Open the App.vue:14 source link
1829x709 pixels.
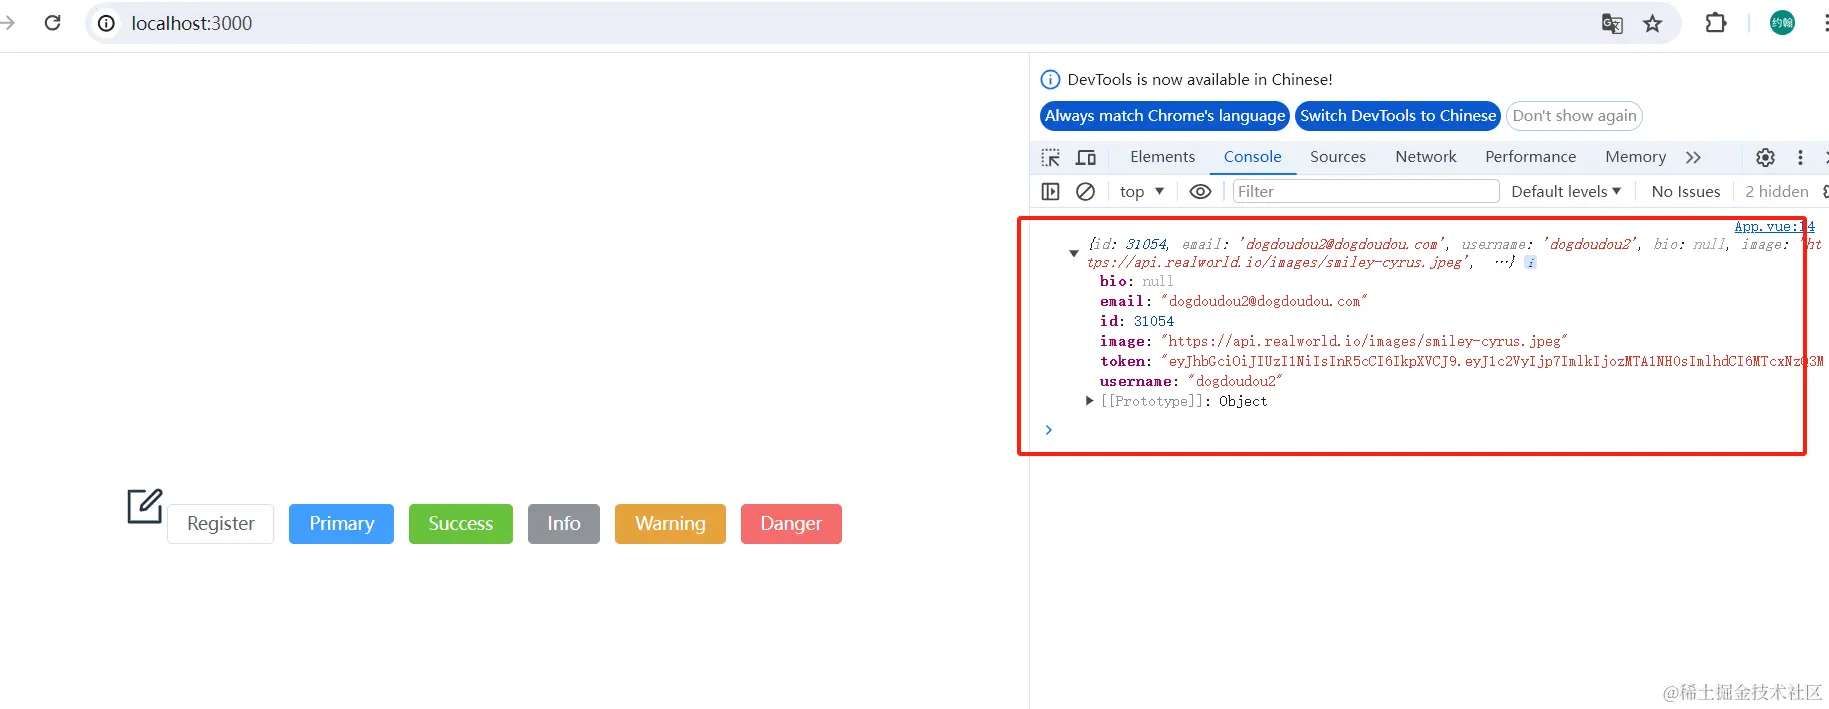pyautogui.click(x=1774, y=227)
